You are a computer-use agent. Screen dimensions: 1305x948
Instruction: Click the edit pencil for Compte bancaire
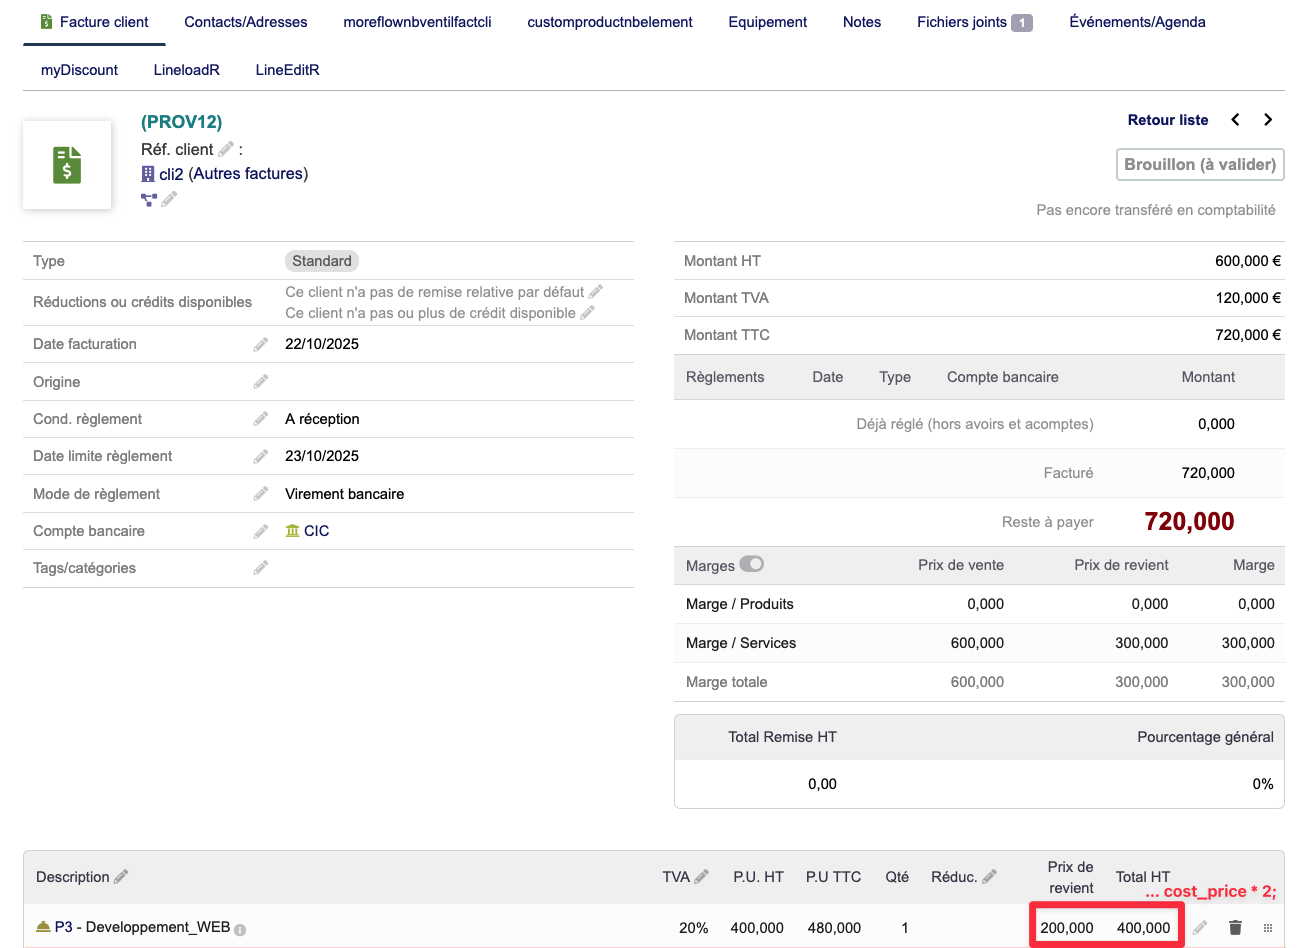[x=261, y=531]
